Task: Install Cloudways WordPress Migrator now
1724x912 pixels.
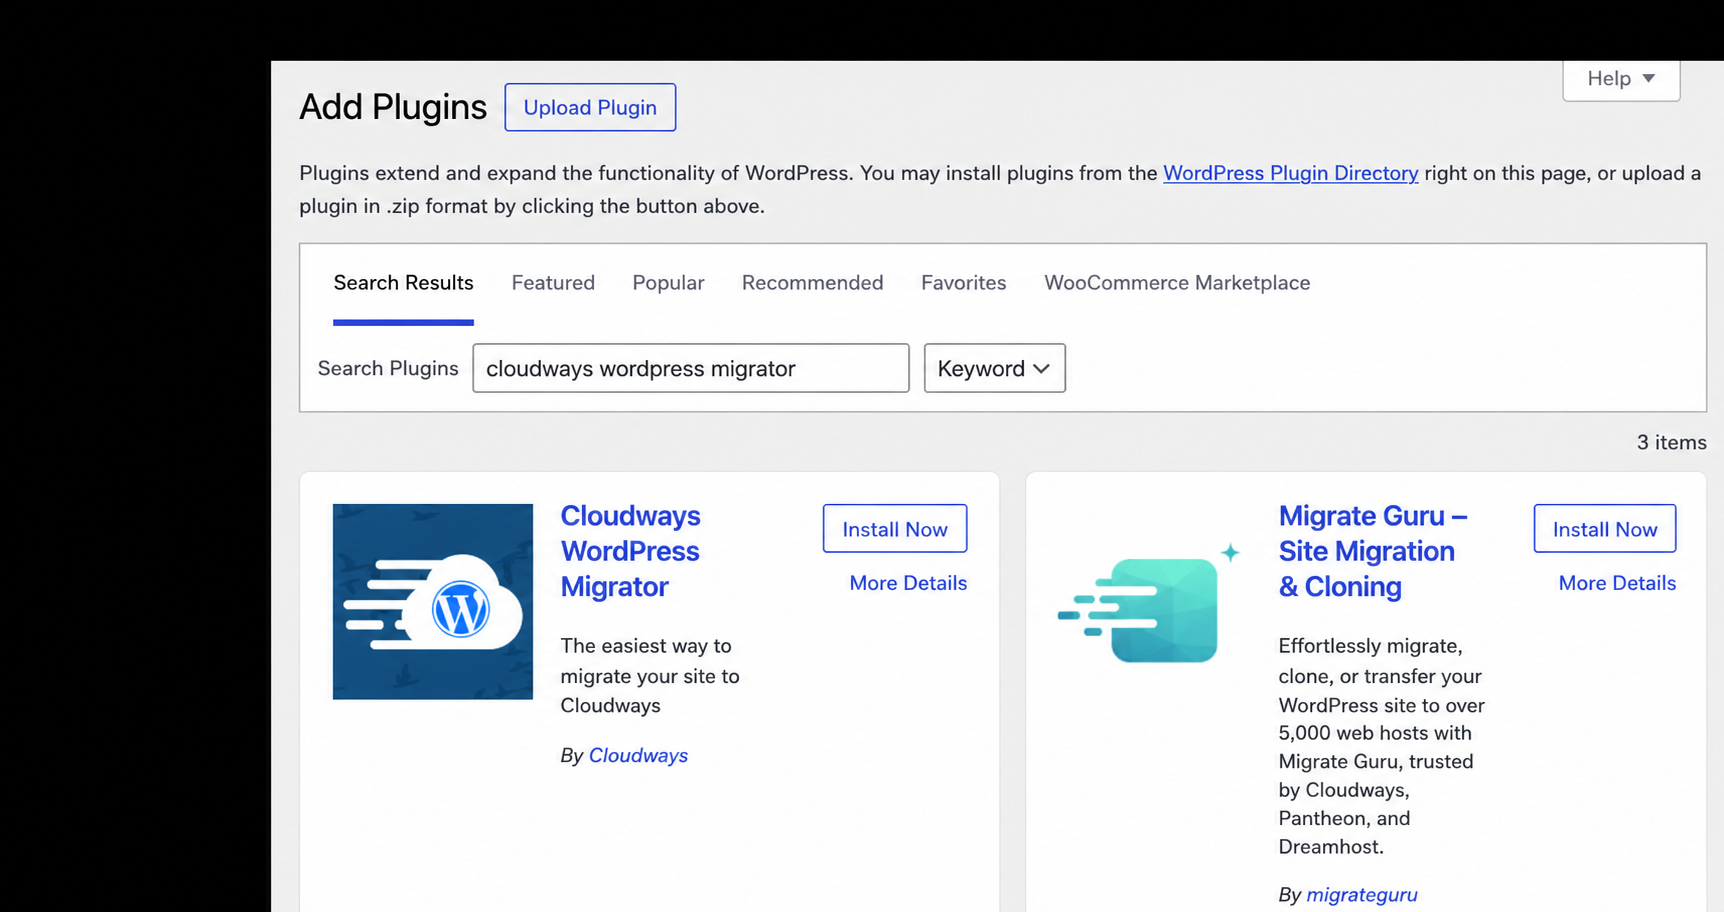Action: (895, 529)
